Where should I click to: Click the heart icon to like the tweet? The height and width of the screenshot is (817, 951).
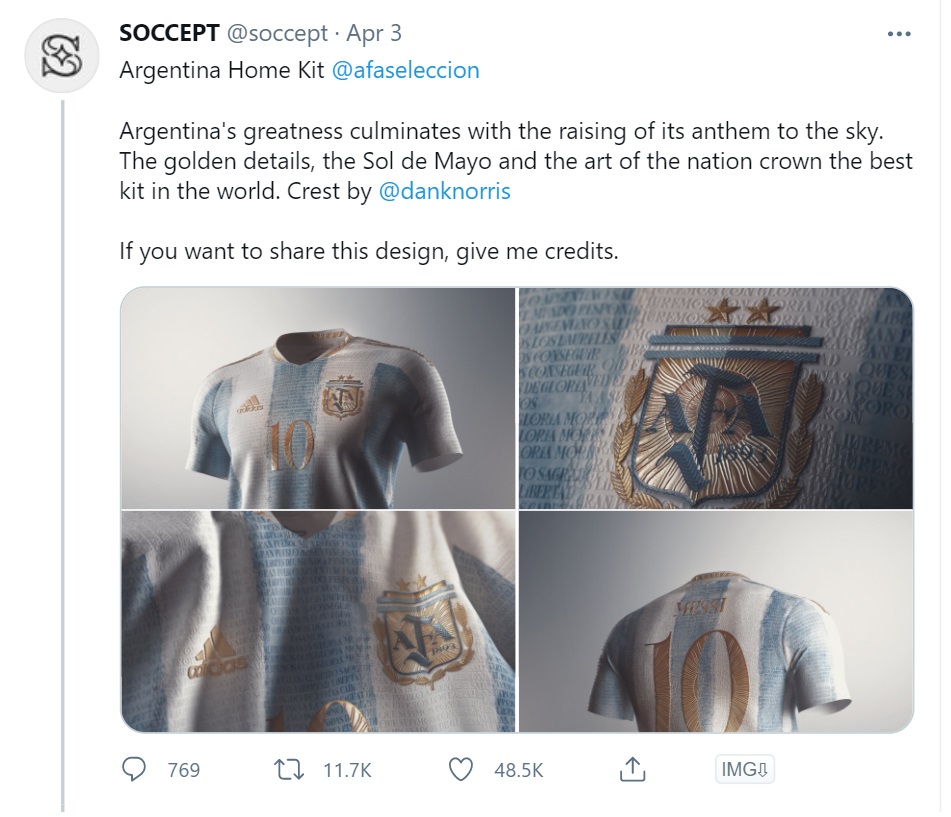click(460, 769)
